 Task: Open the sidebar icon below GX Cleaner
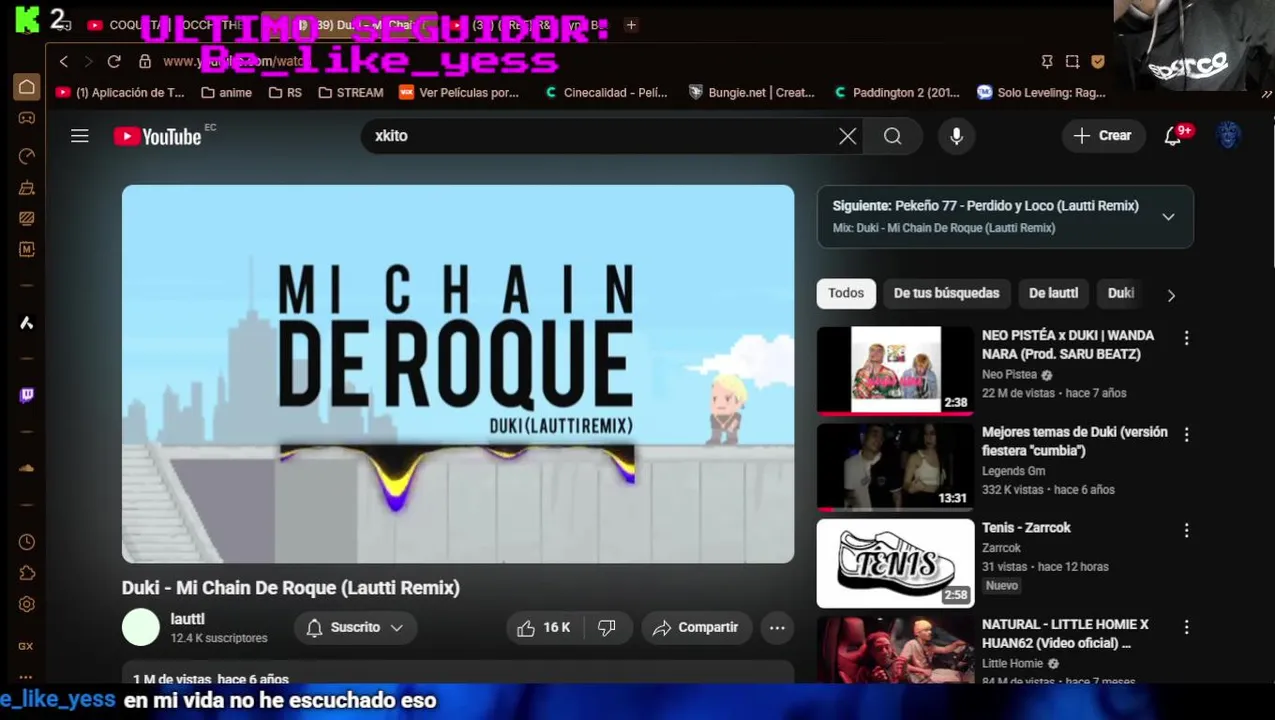[27, 218]
